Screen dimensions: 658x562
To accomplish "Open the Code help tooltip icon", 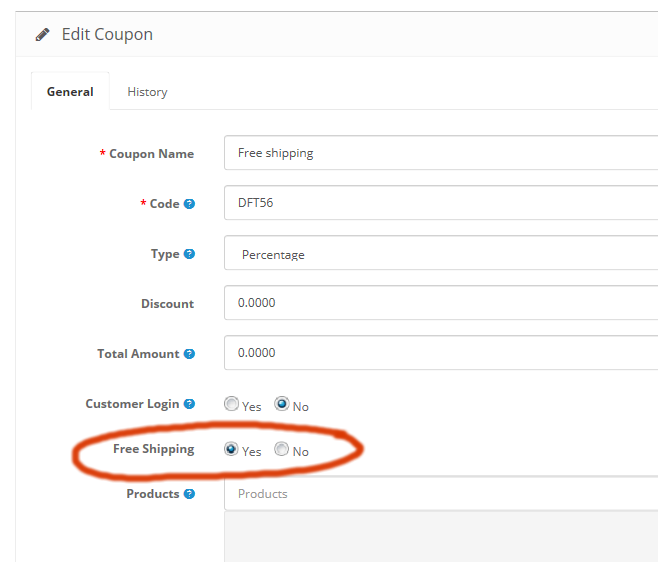I will [189, 204].
